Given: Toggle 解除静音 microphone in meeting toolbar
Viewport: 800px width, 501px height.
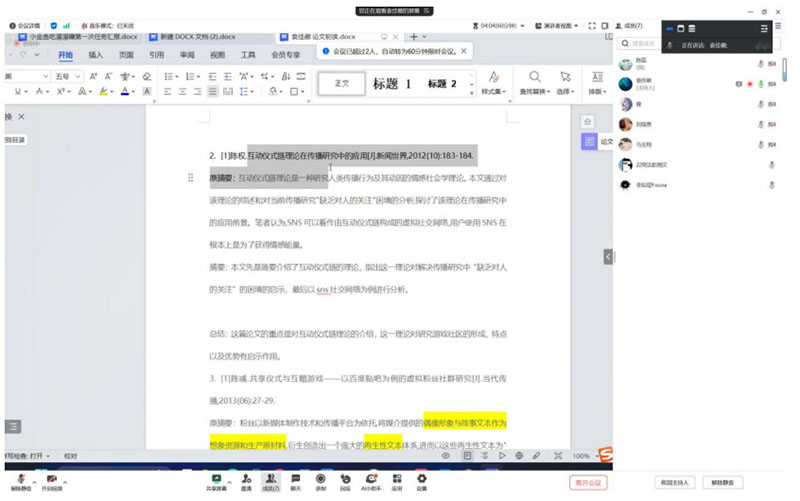Looking at the screenshot, I should click(18, 481).
